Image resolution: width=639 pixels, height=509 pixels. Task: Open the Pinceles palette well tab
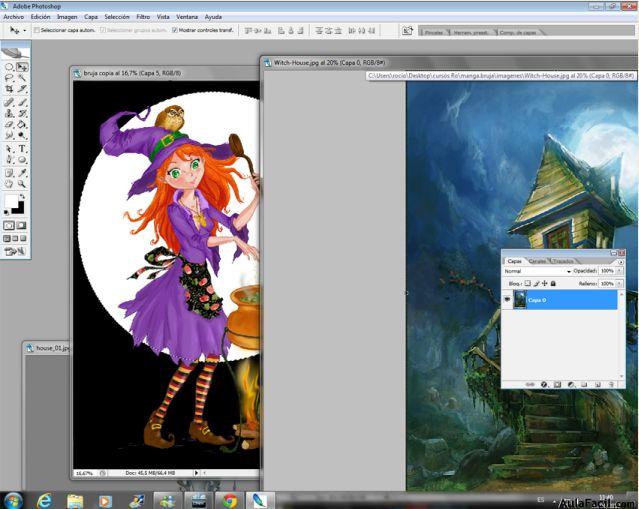[x=434, y=32]
